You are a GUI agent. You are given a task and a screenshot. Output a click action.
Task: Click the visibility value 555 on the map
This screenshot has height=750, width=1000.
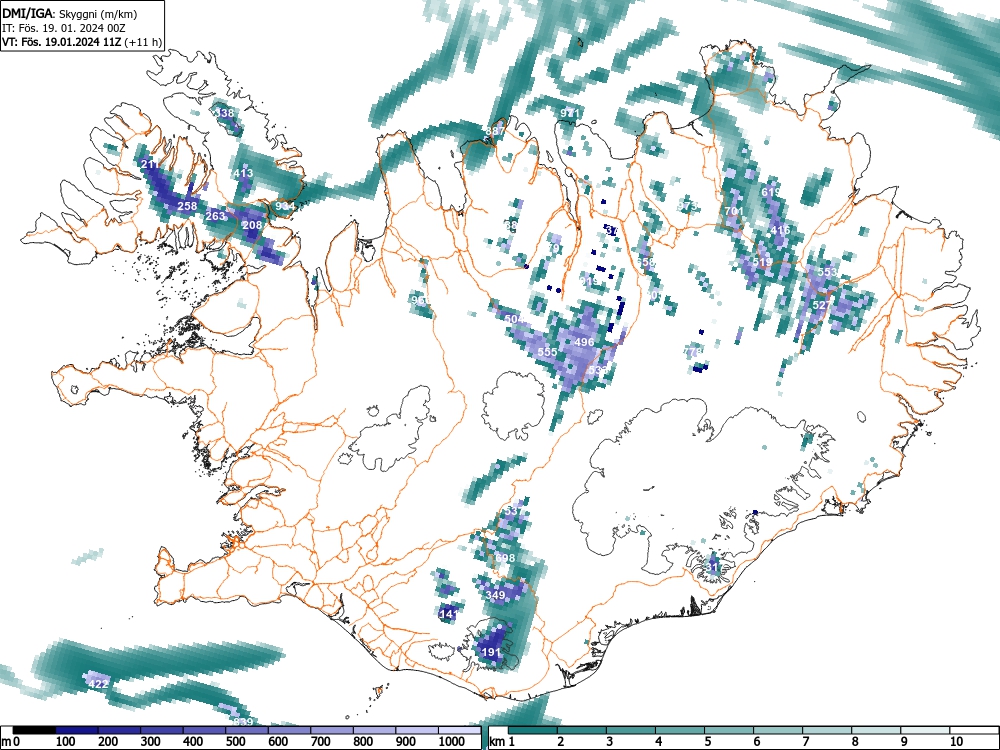click(547, 352)
